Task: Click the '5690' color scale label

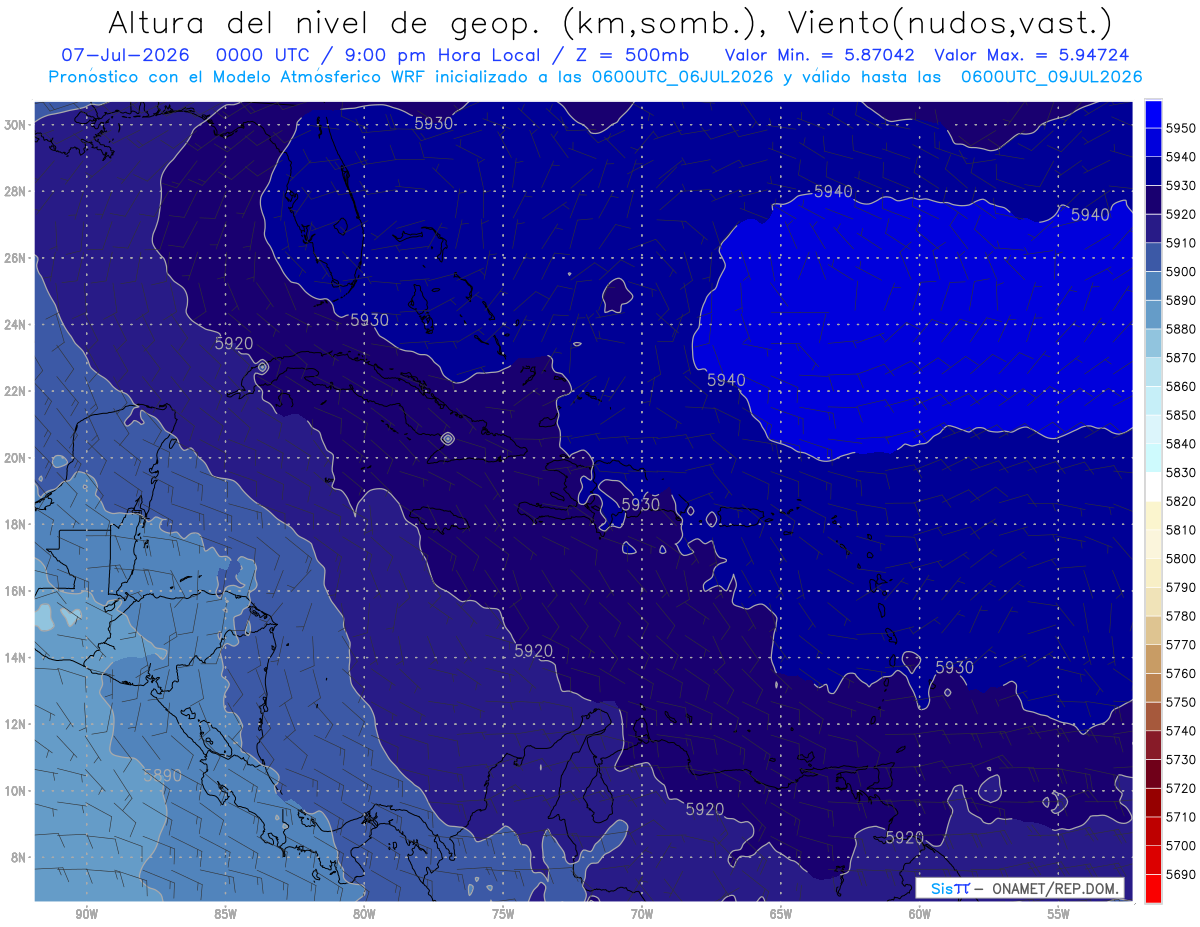Action: 1180,874
